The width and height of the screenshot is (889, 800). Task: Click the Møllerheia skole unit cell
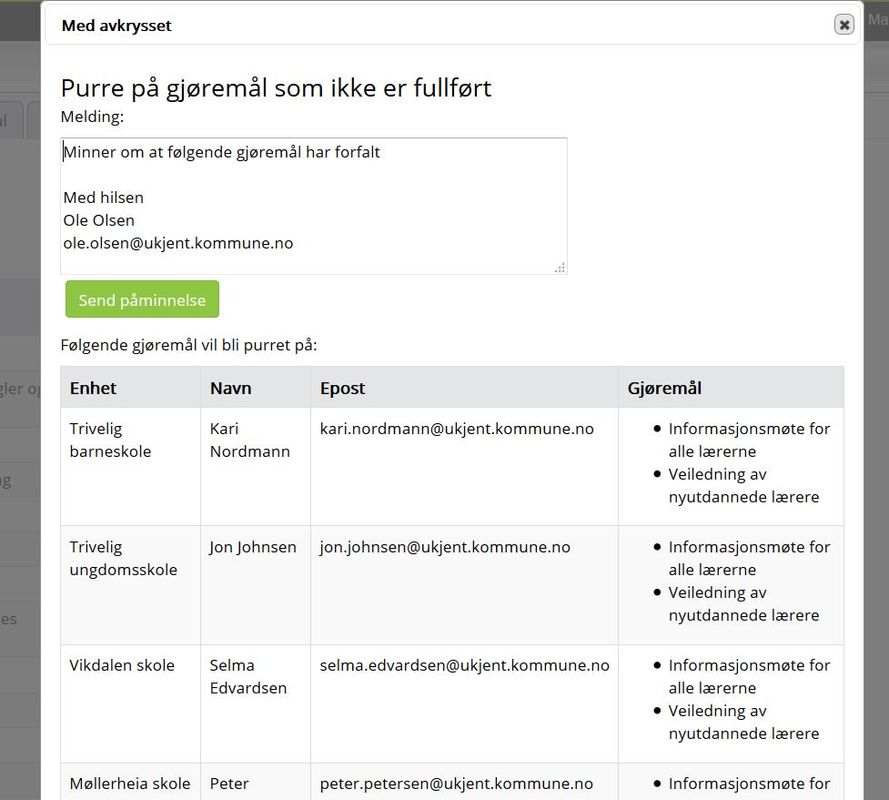coord(130,782)
